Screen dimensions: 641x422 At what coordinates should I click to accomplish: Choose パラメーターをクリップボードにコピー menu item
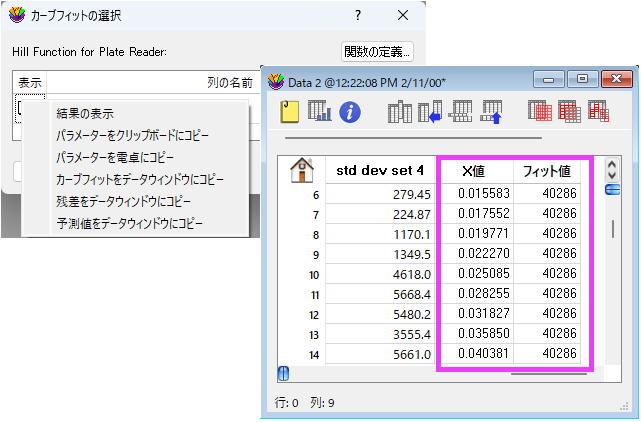click(132, 135)
